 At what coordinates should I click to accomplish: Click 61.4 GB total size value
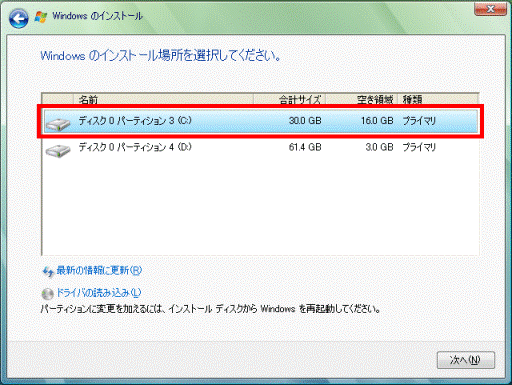[305, 147]
